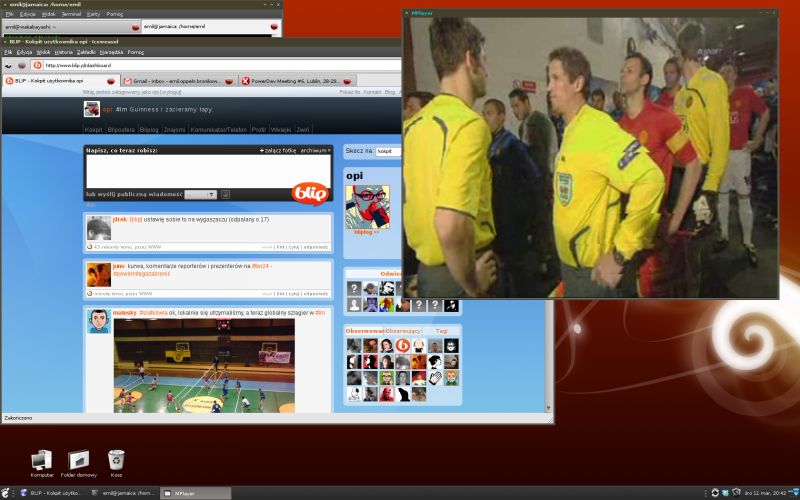Click the date and time clock in the panel
800x500 pixels.
[765, 493]
